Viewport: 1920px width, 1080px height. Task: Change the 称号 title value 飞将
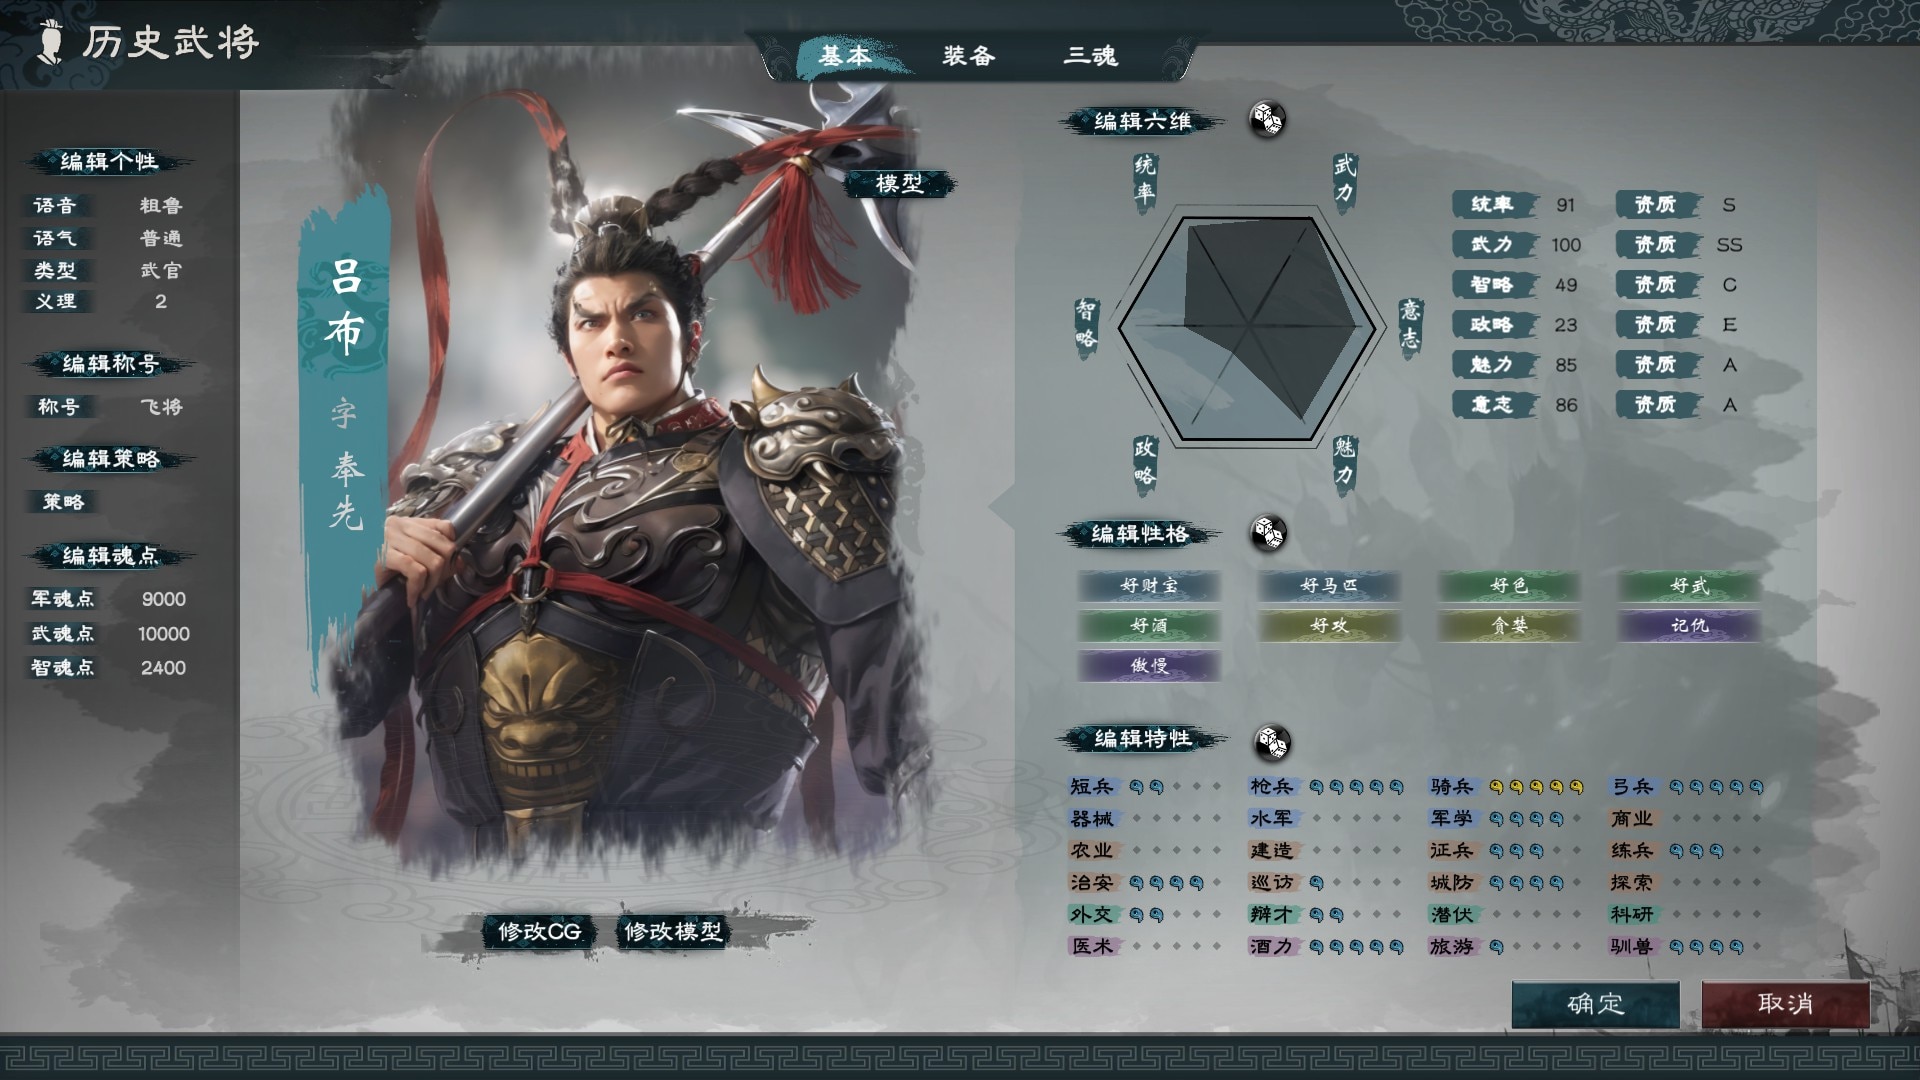[x=161, y=407]
